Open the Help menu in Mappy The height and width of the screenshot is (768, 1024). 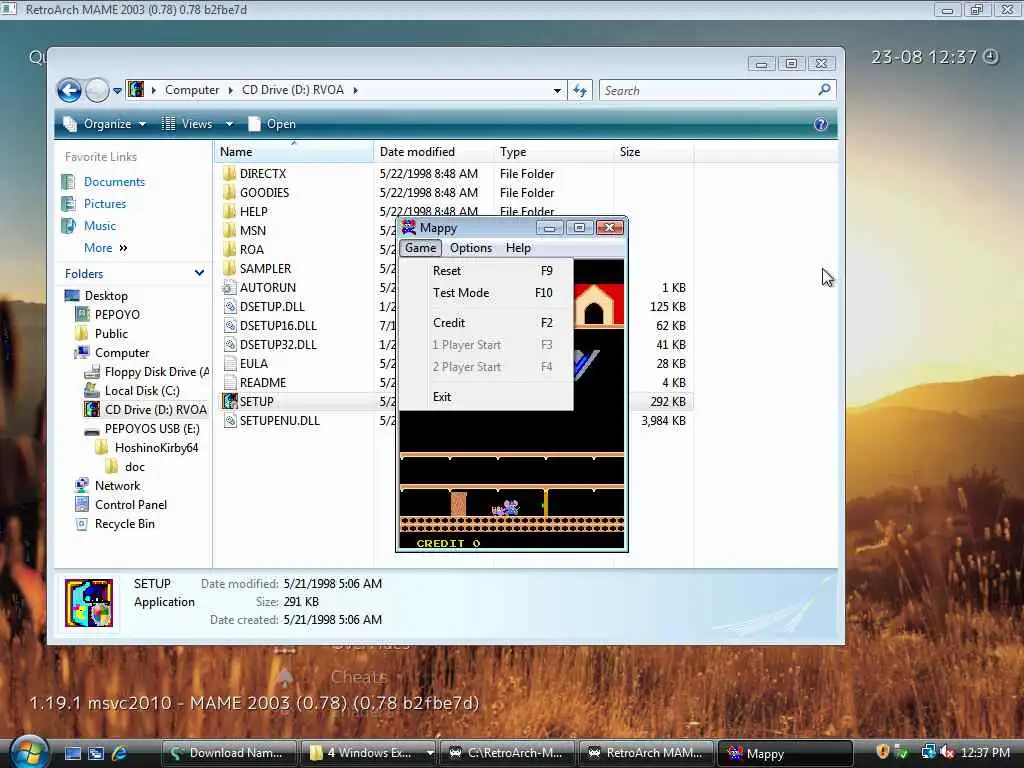pyautogui.click(x=518, y=248)
